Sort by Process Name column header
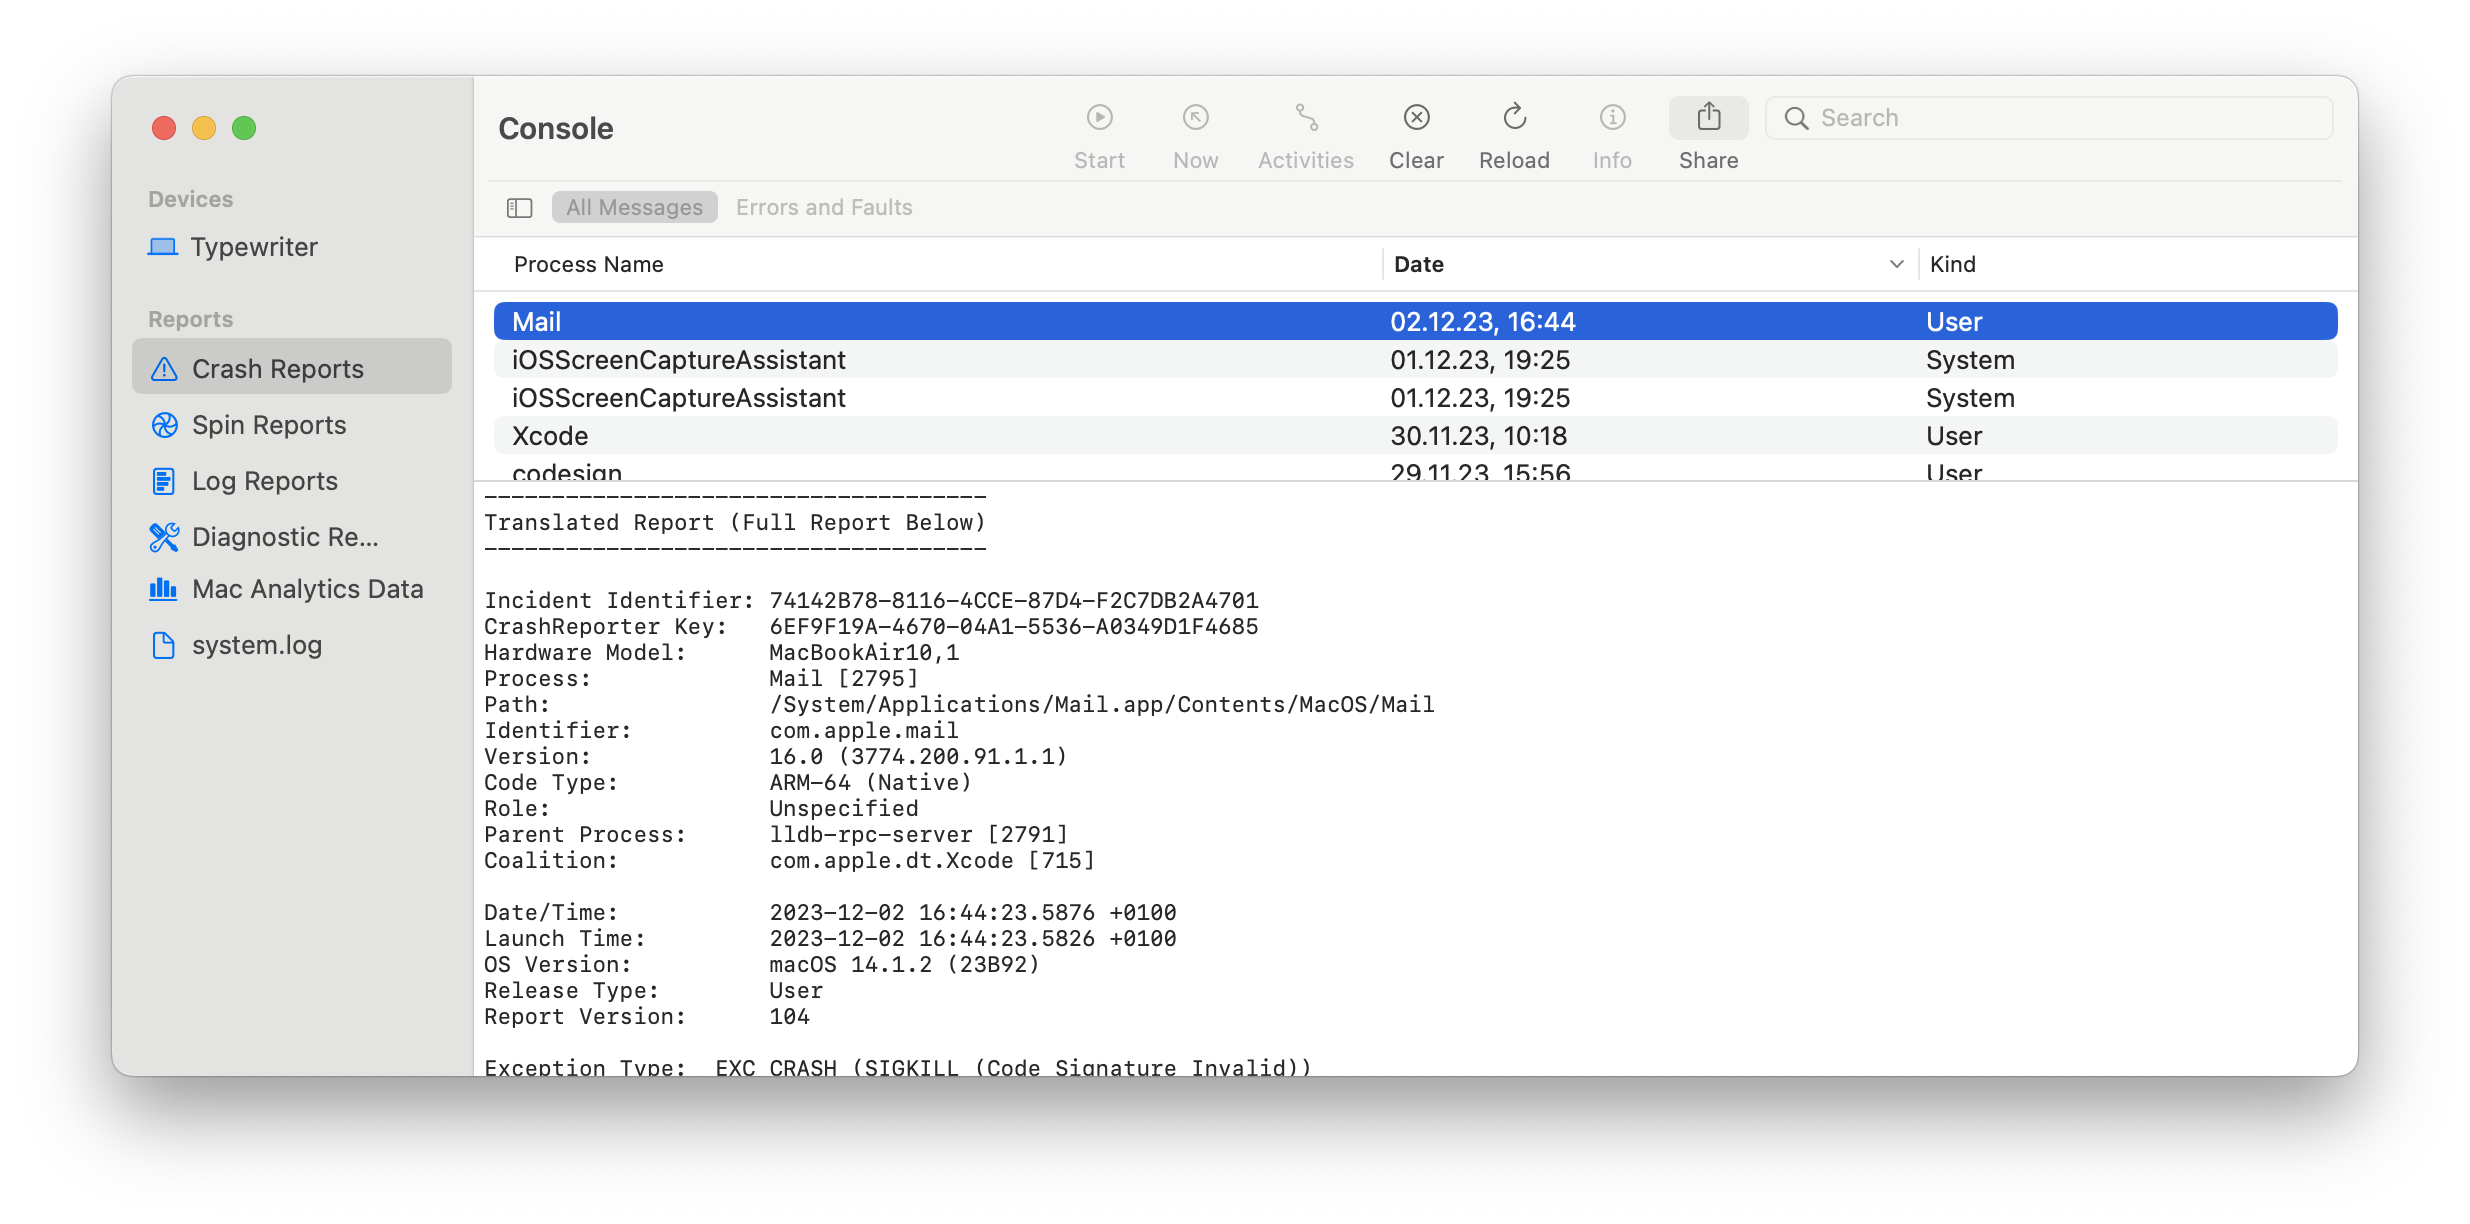This screenshot has width=2470, height=1224. pos(589,265)
